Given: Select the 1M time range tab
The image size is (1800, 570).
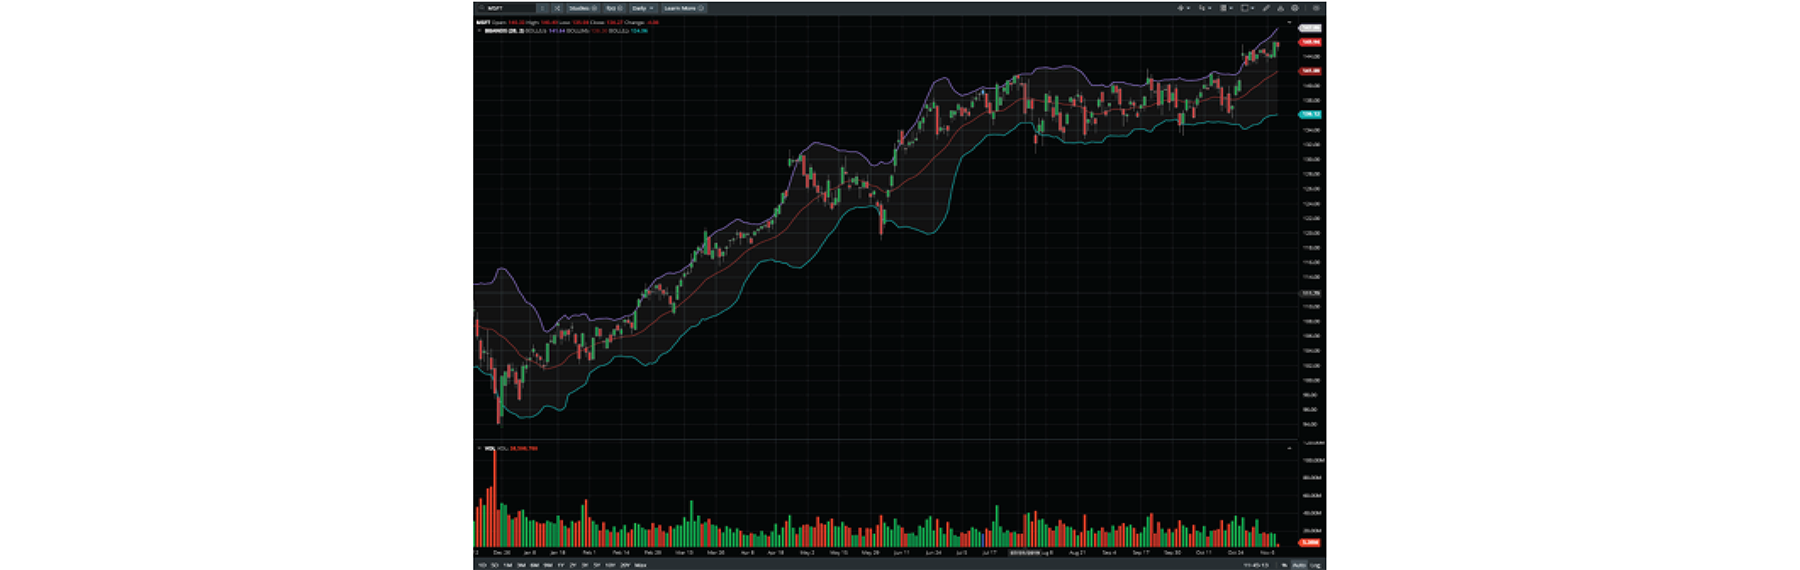Looking at the screenshot, I should click(508, 565).
